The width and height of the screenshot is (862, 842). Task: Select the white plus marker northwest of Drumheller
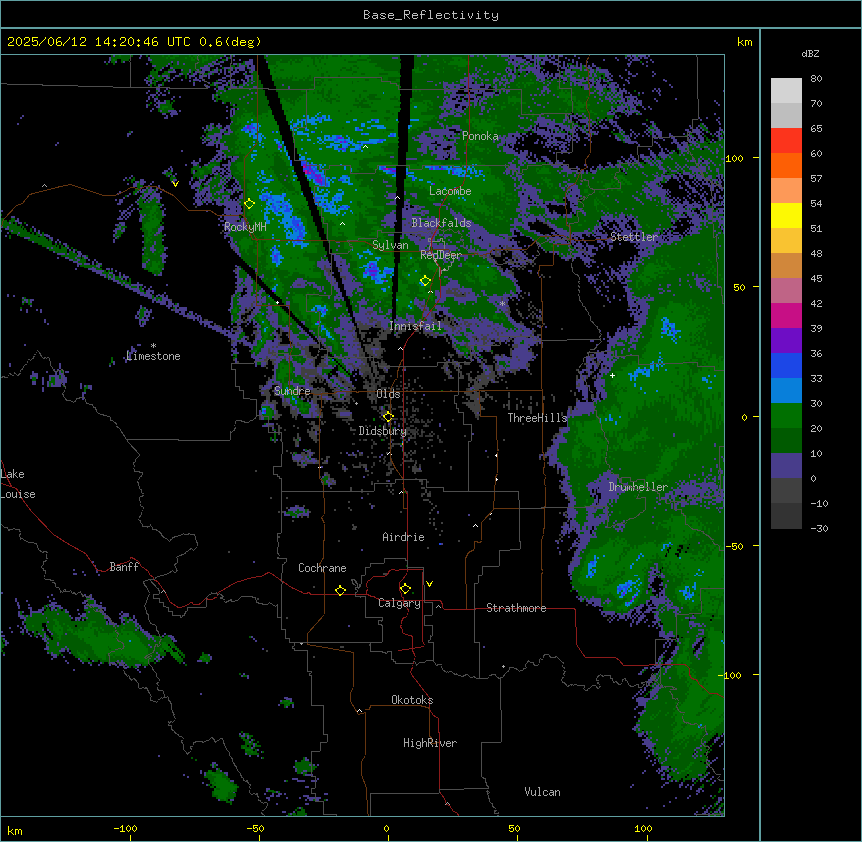[x=612, y=375]
